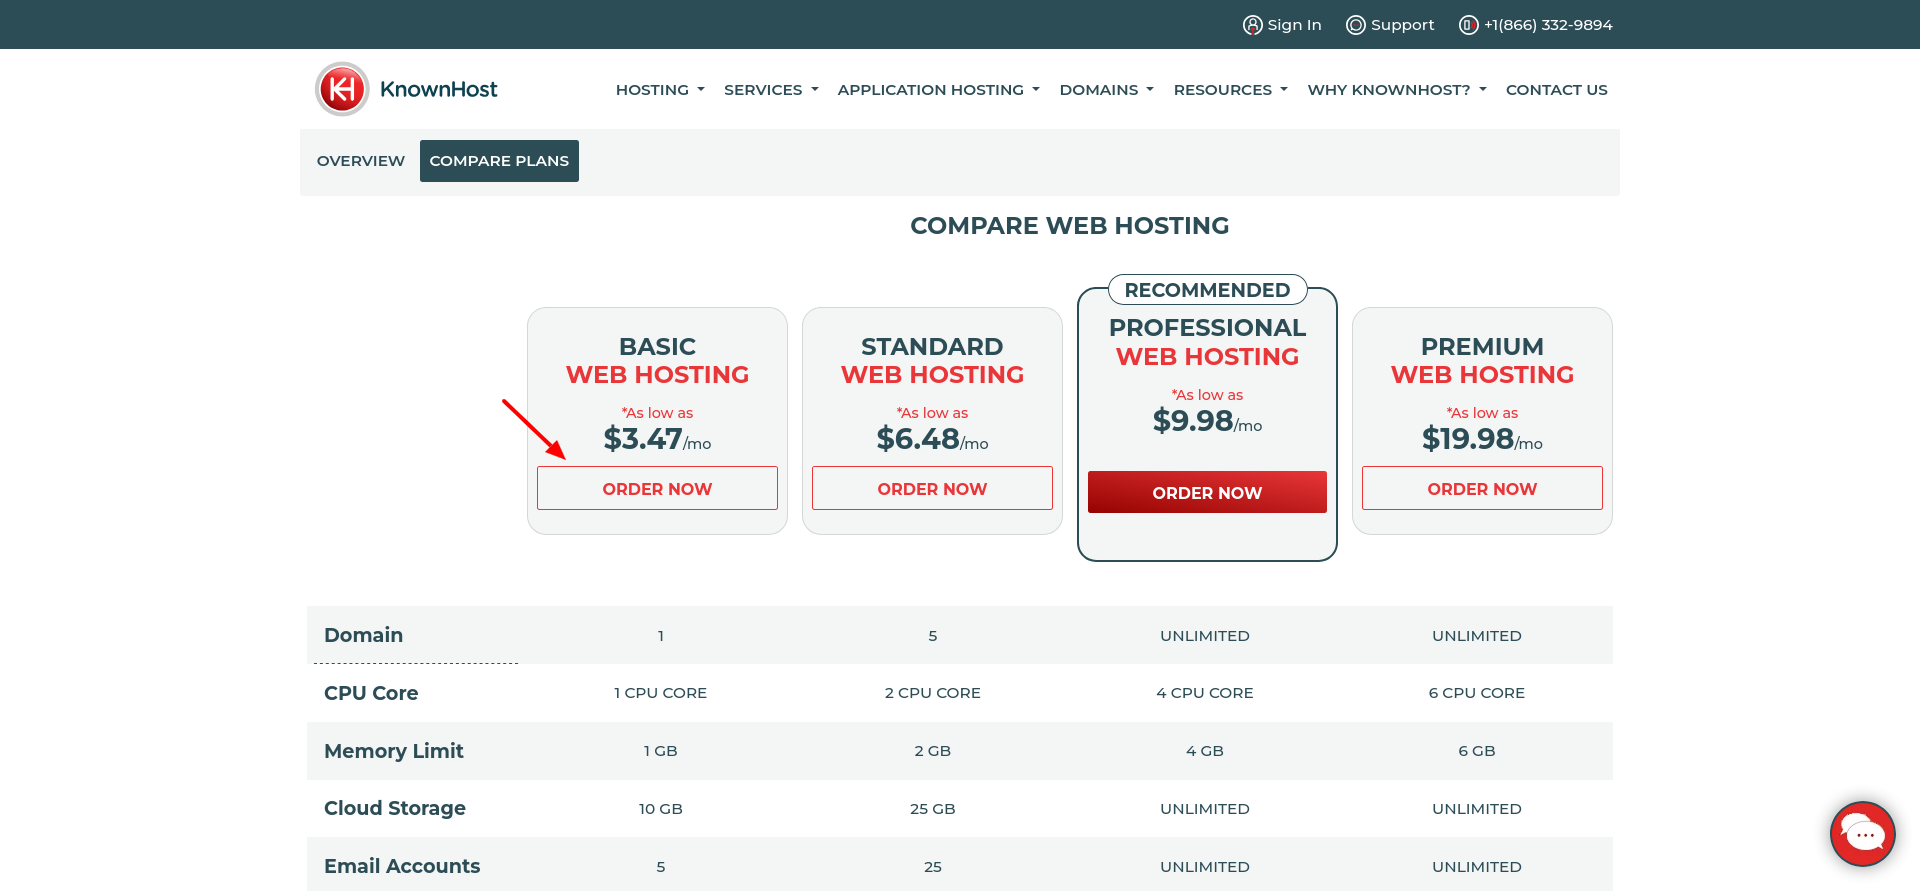
Task: Click the Compare Web Hosting heading
Action: point(1069,226)
